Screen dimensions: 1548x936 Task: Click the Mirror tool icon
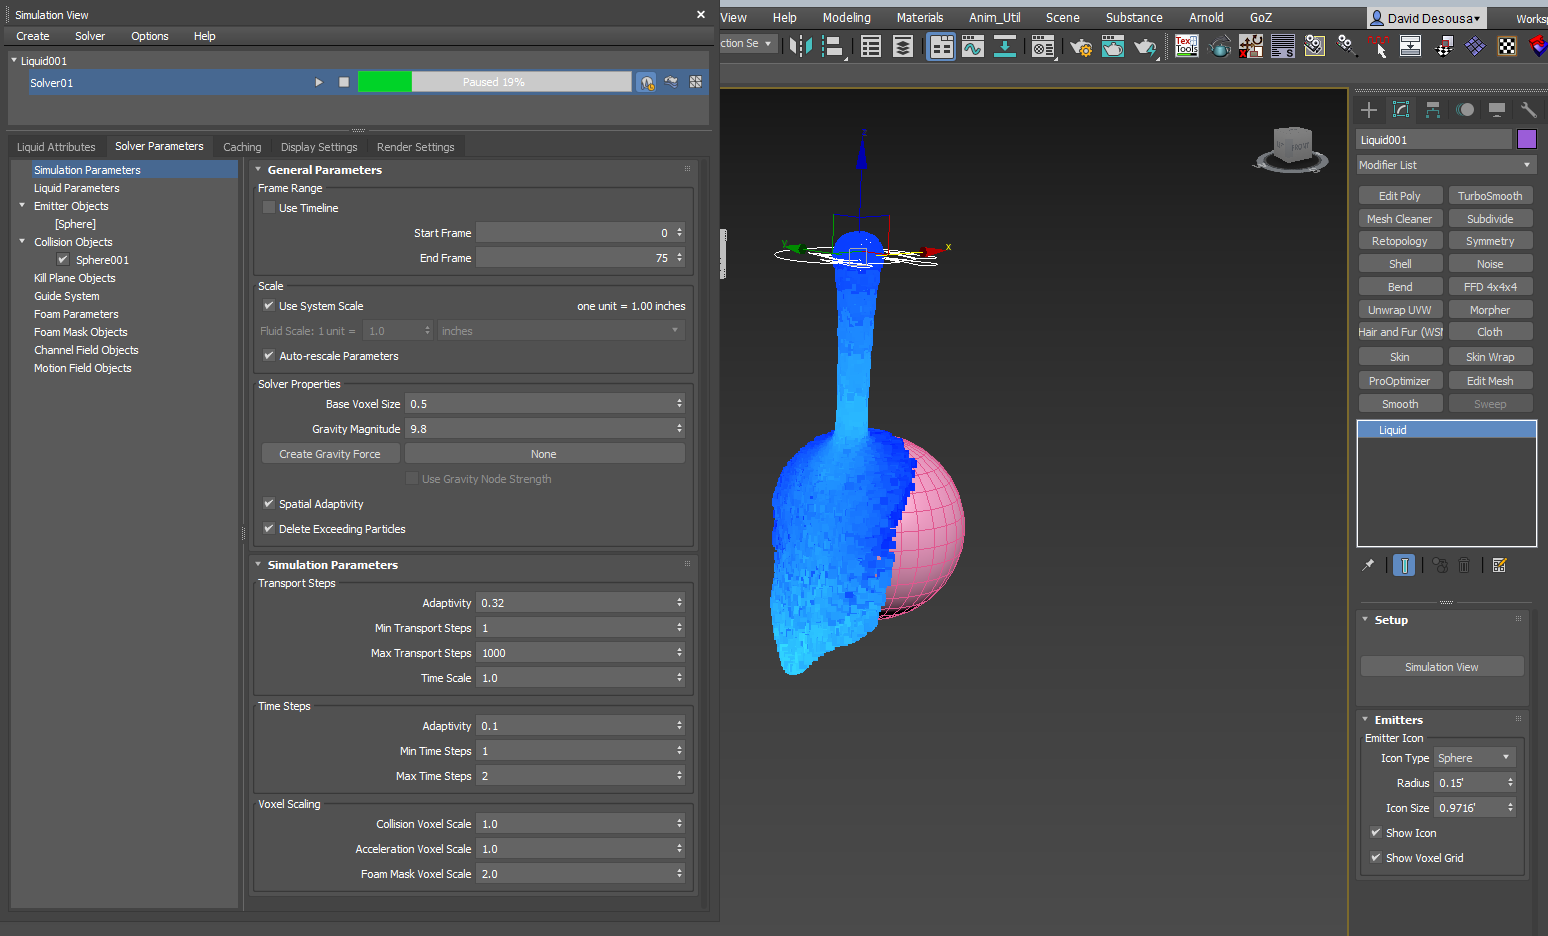801,46
